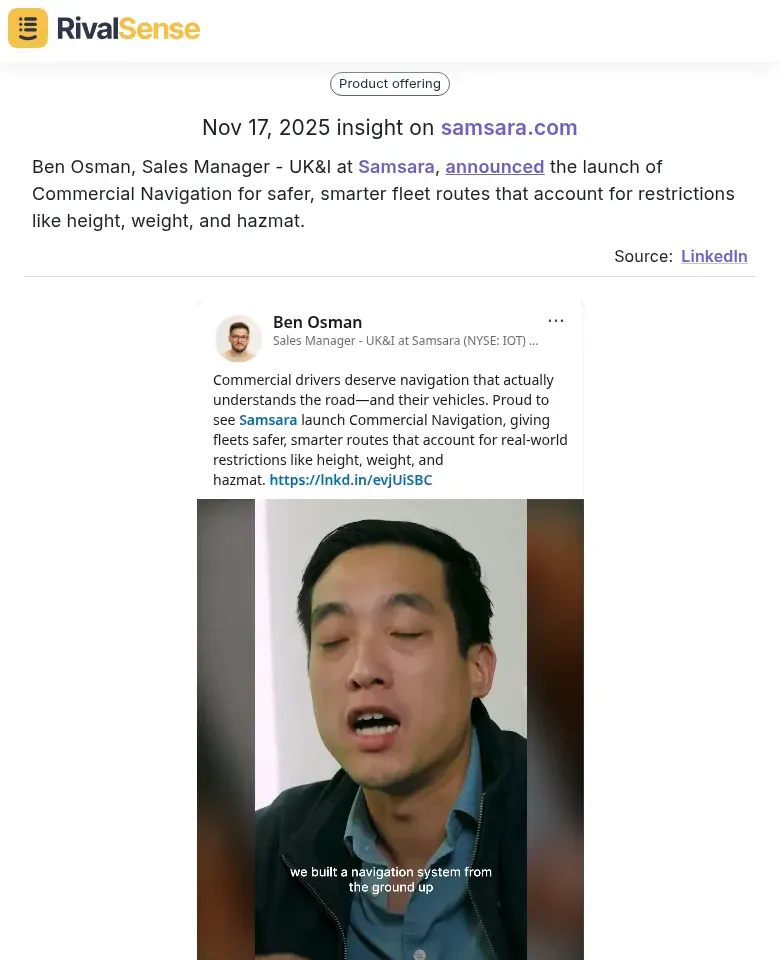Follow the Samsara mention inside the post

[x=268, y=420]
